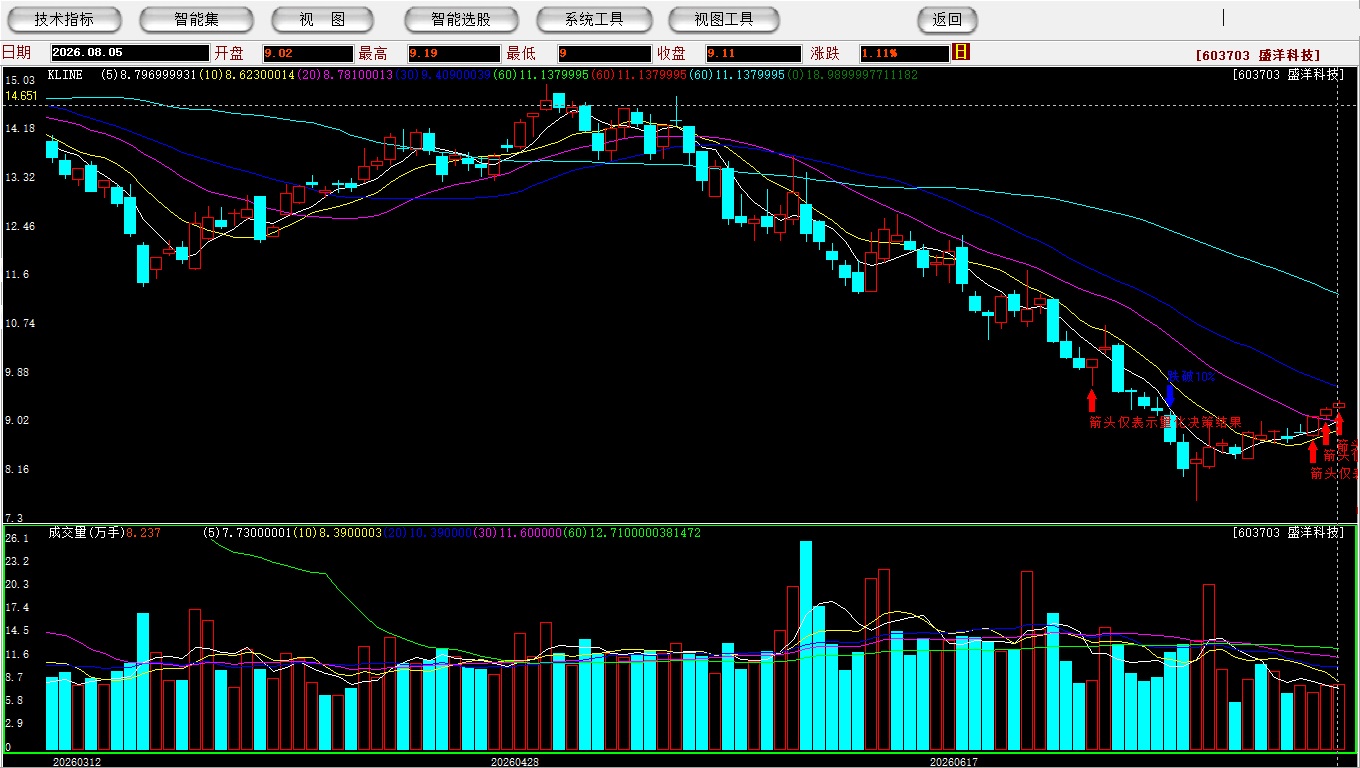The width and height of the screenshot is (1360, 768).
Task: Click the volume (60)12.7100000381472 value
Action: pyautogui.click(x=633, y=533)
